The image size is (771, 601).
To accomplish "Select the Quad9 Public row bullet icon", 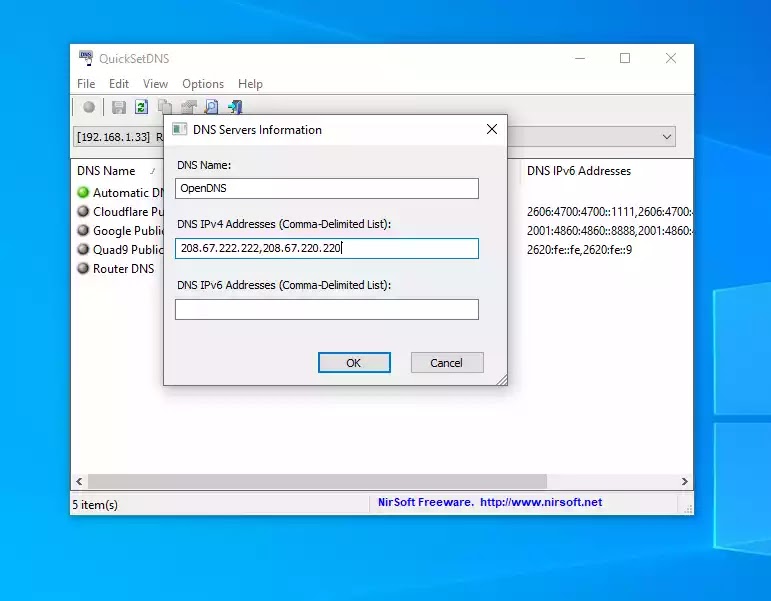I will point(83,249).
